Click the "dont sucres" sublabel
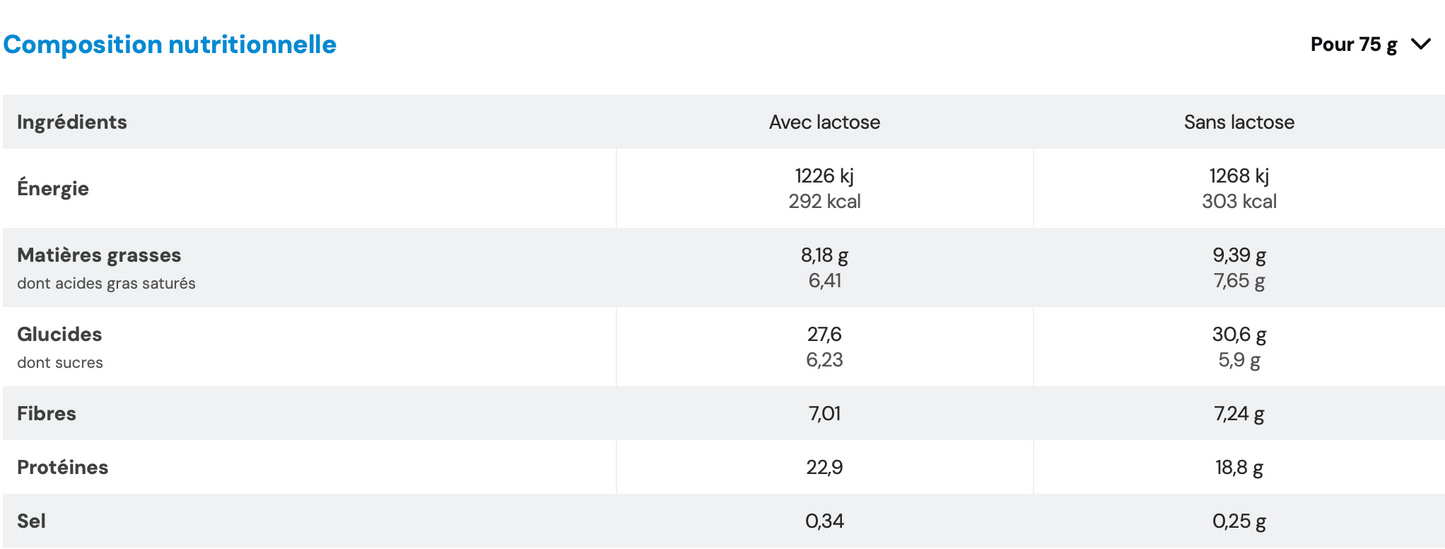The width and height of the screenshot is (1445, 549). [60, 362]
